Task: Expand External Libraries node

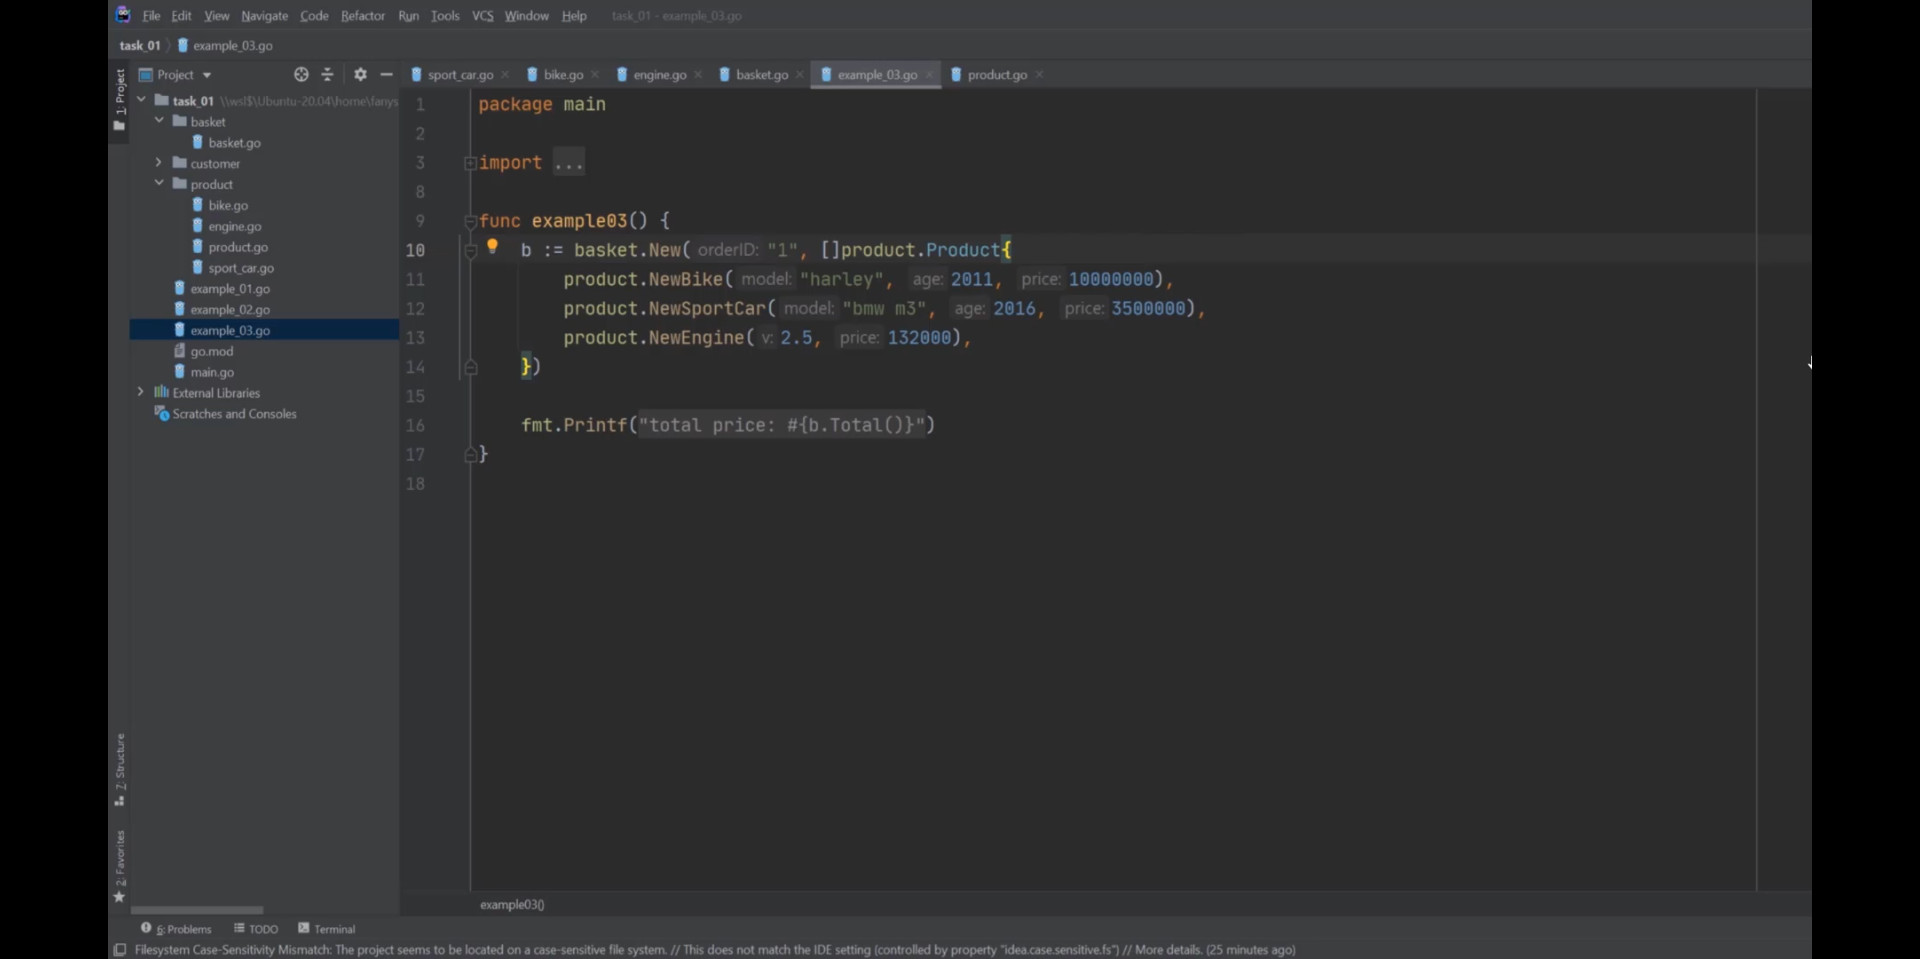Action: pos(141,393)
